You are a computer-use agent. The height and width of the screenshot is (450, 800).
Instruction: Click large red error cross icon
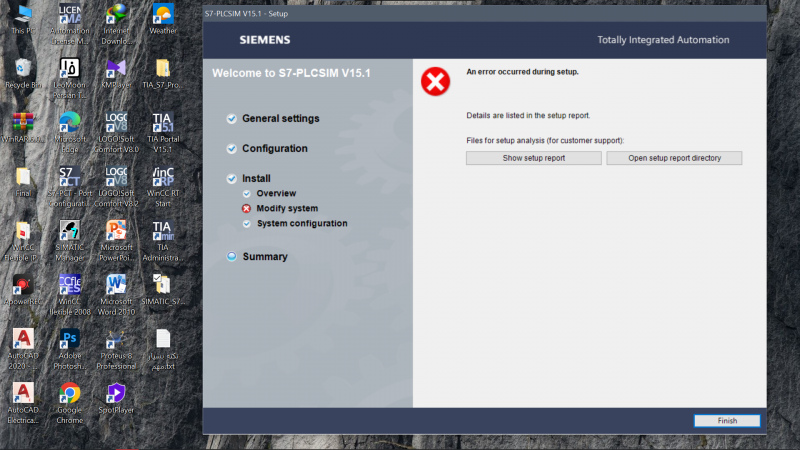435,82
